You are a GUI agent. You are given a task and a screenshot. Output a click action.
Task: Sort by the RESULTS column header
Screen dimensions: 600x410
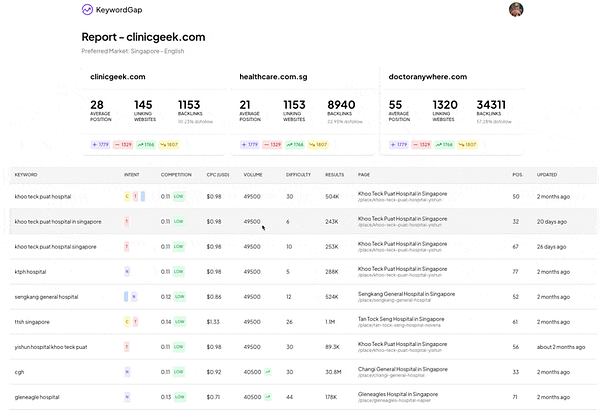point(334,175)
